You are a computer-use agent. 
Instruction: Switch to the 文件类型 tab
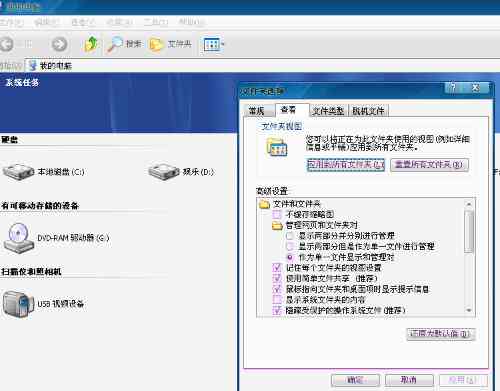[328, 111]
